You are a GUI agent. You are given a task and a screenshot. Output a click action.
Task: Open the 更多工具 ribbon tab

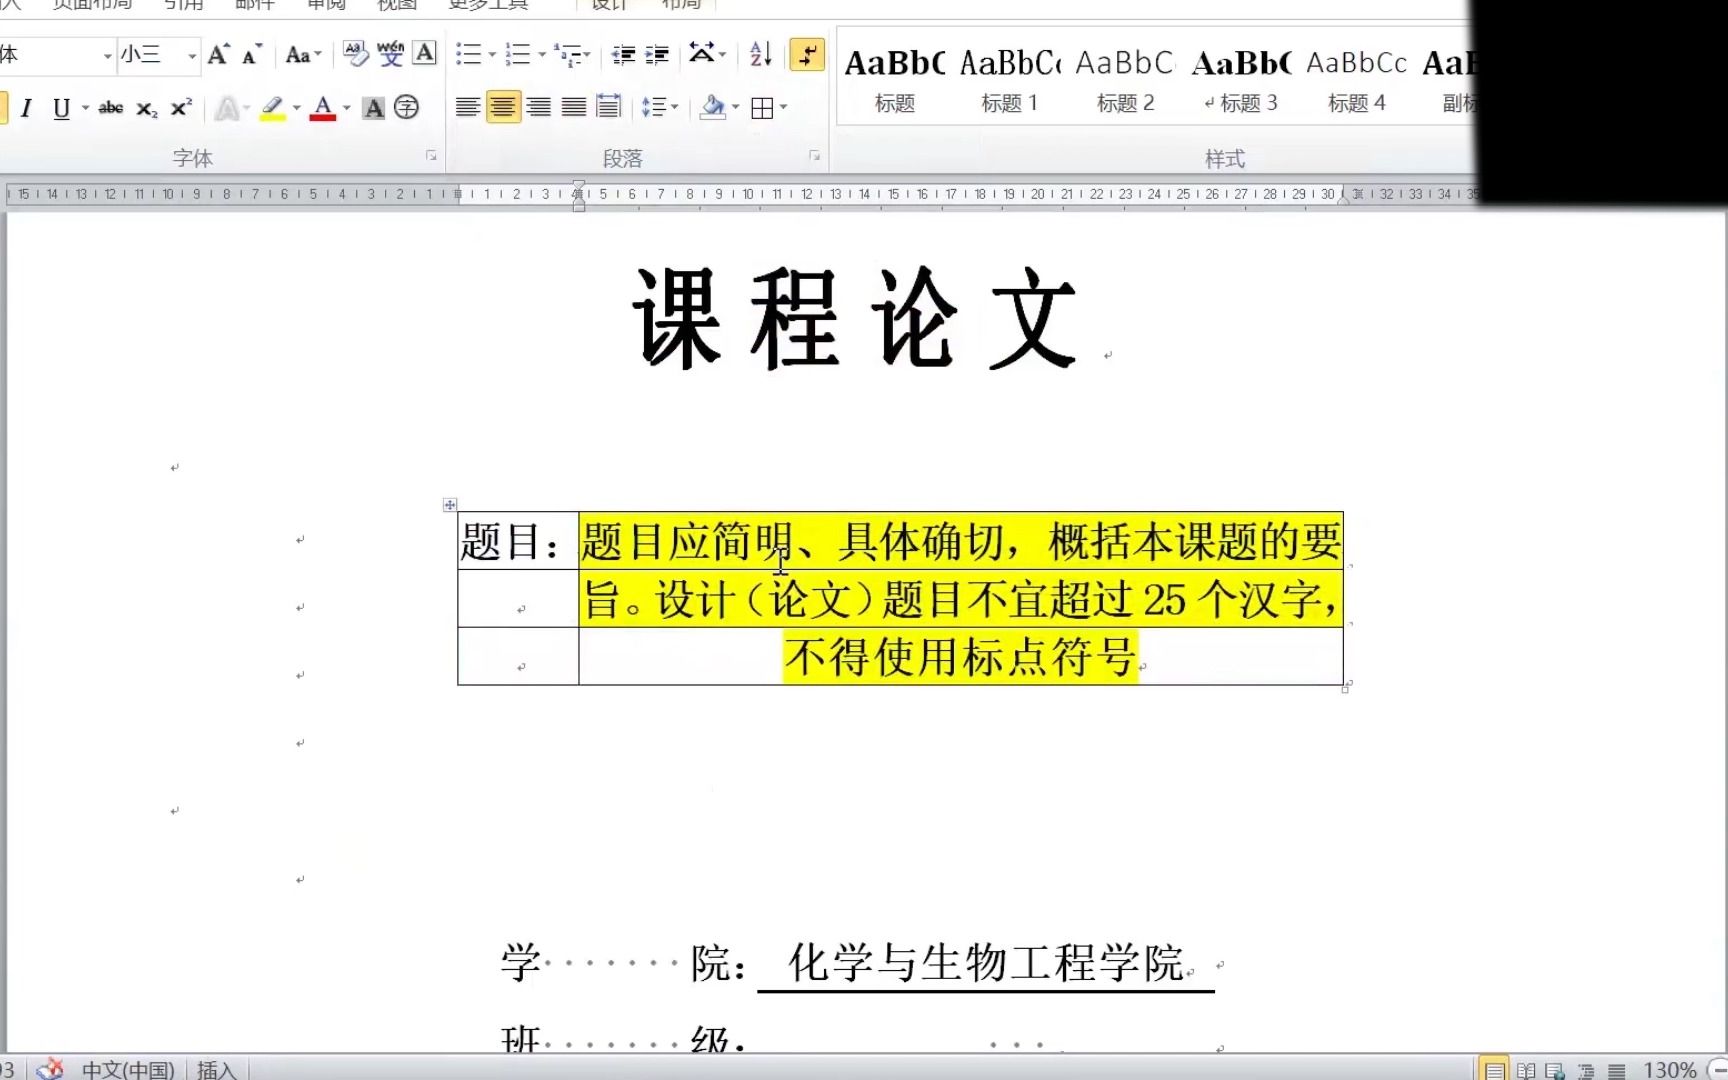[x=488, y=5]
